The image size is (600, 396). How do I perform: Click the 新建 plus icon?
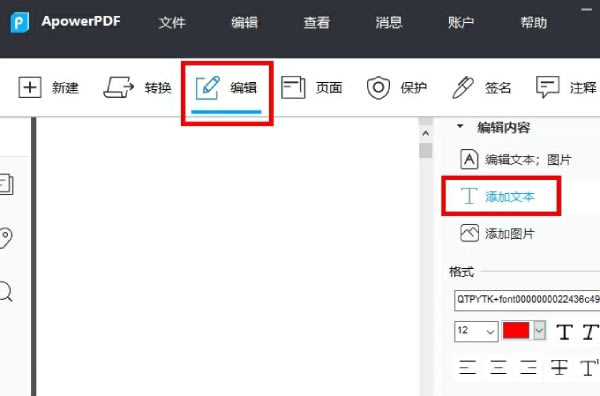click(x=30, y=87)
